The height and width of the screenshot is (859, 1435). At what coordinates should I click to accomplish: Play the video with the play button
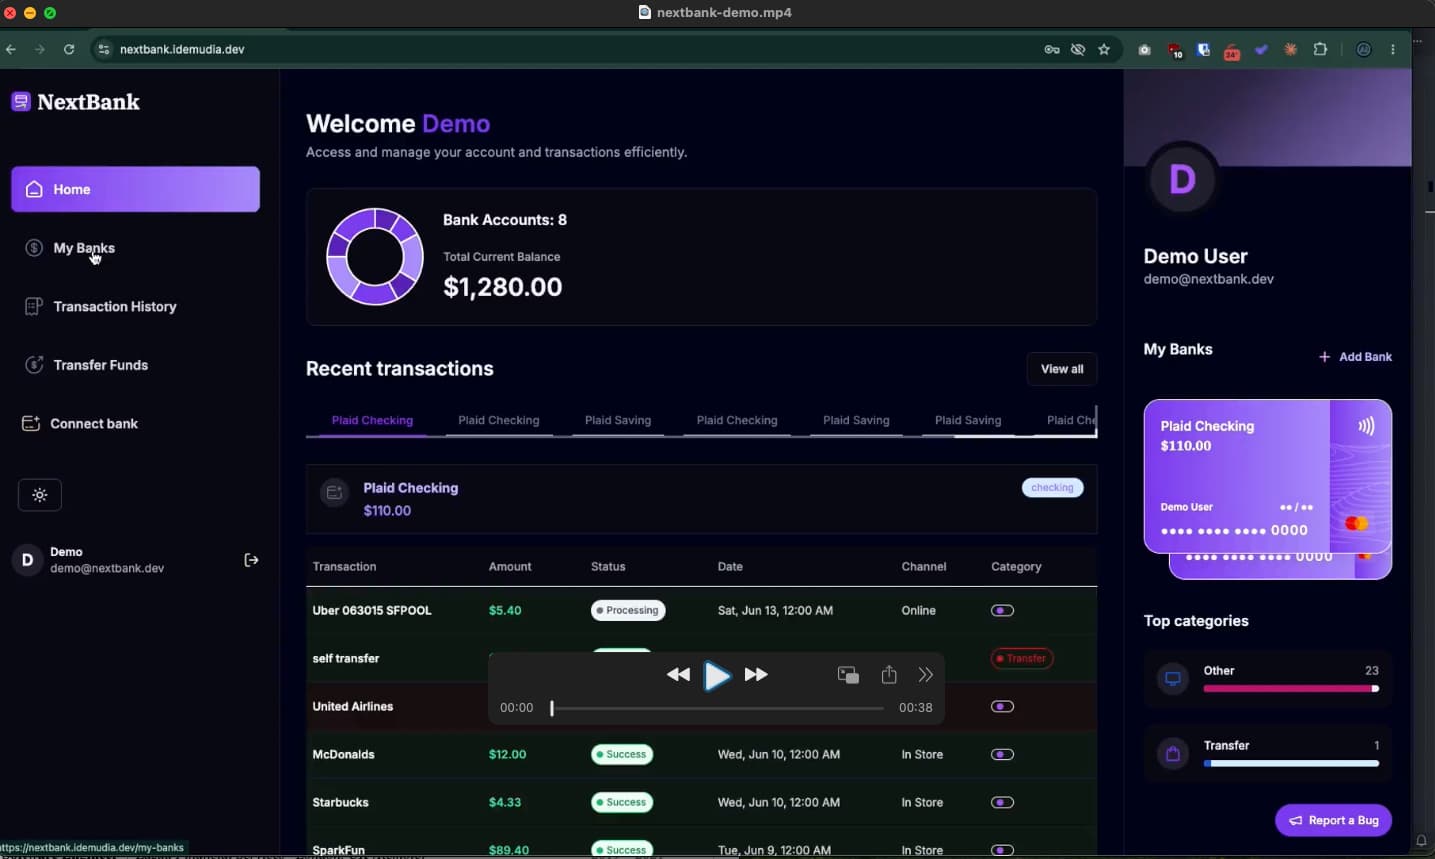click(x=717, y=676)
